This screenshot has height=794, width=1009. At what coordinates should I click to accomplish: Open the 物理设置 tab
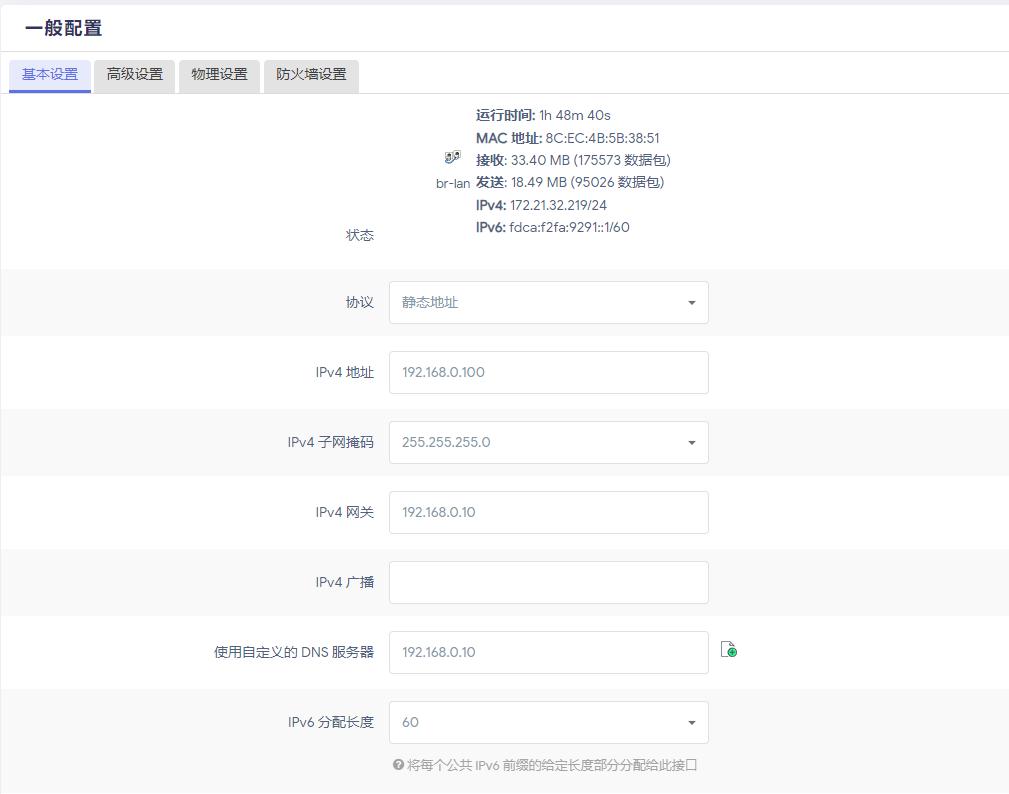[219, 75]
